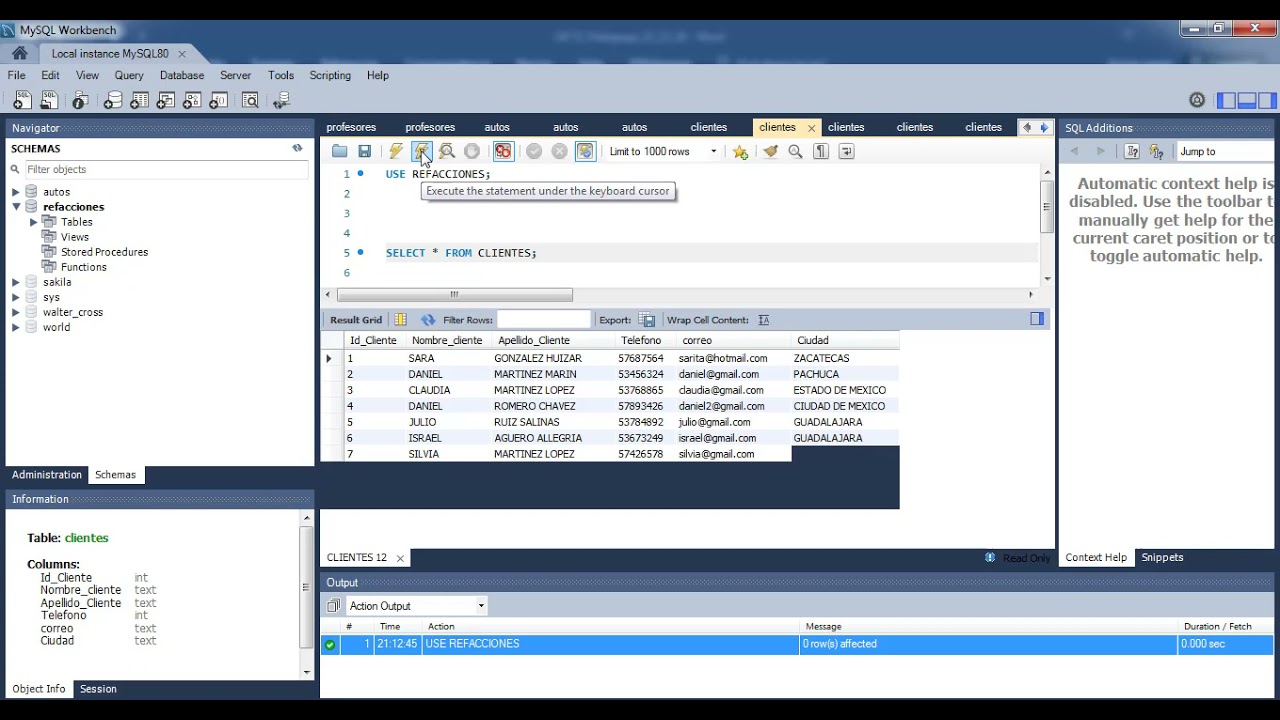
Task: Switch to the Session tab
Action: 98,689
